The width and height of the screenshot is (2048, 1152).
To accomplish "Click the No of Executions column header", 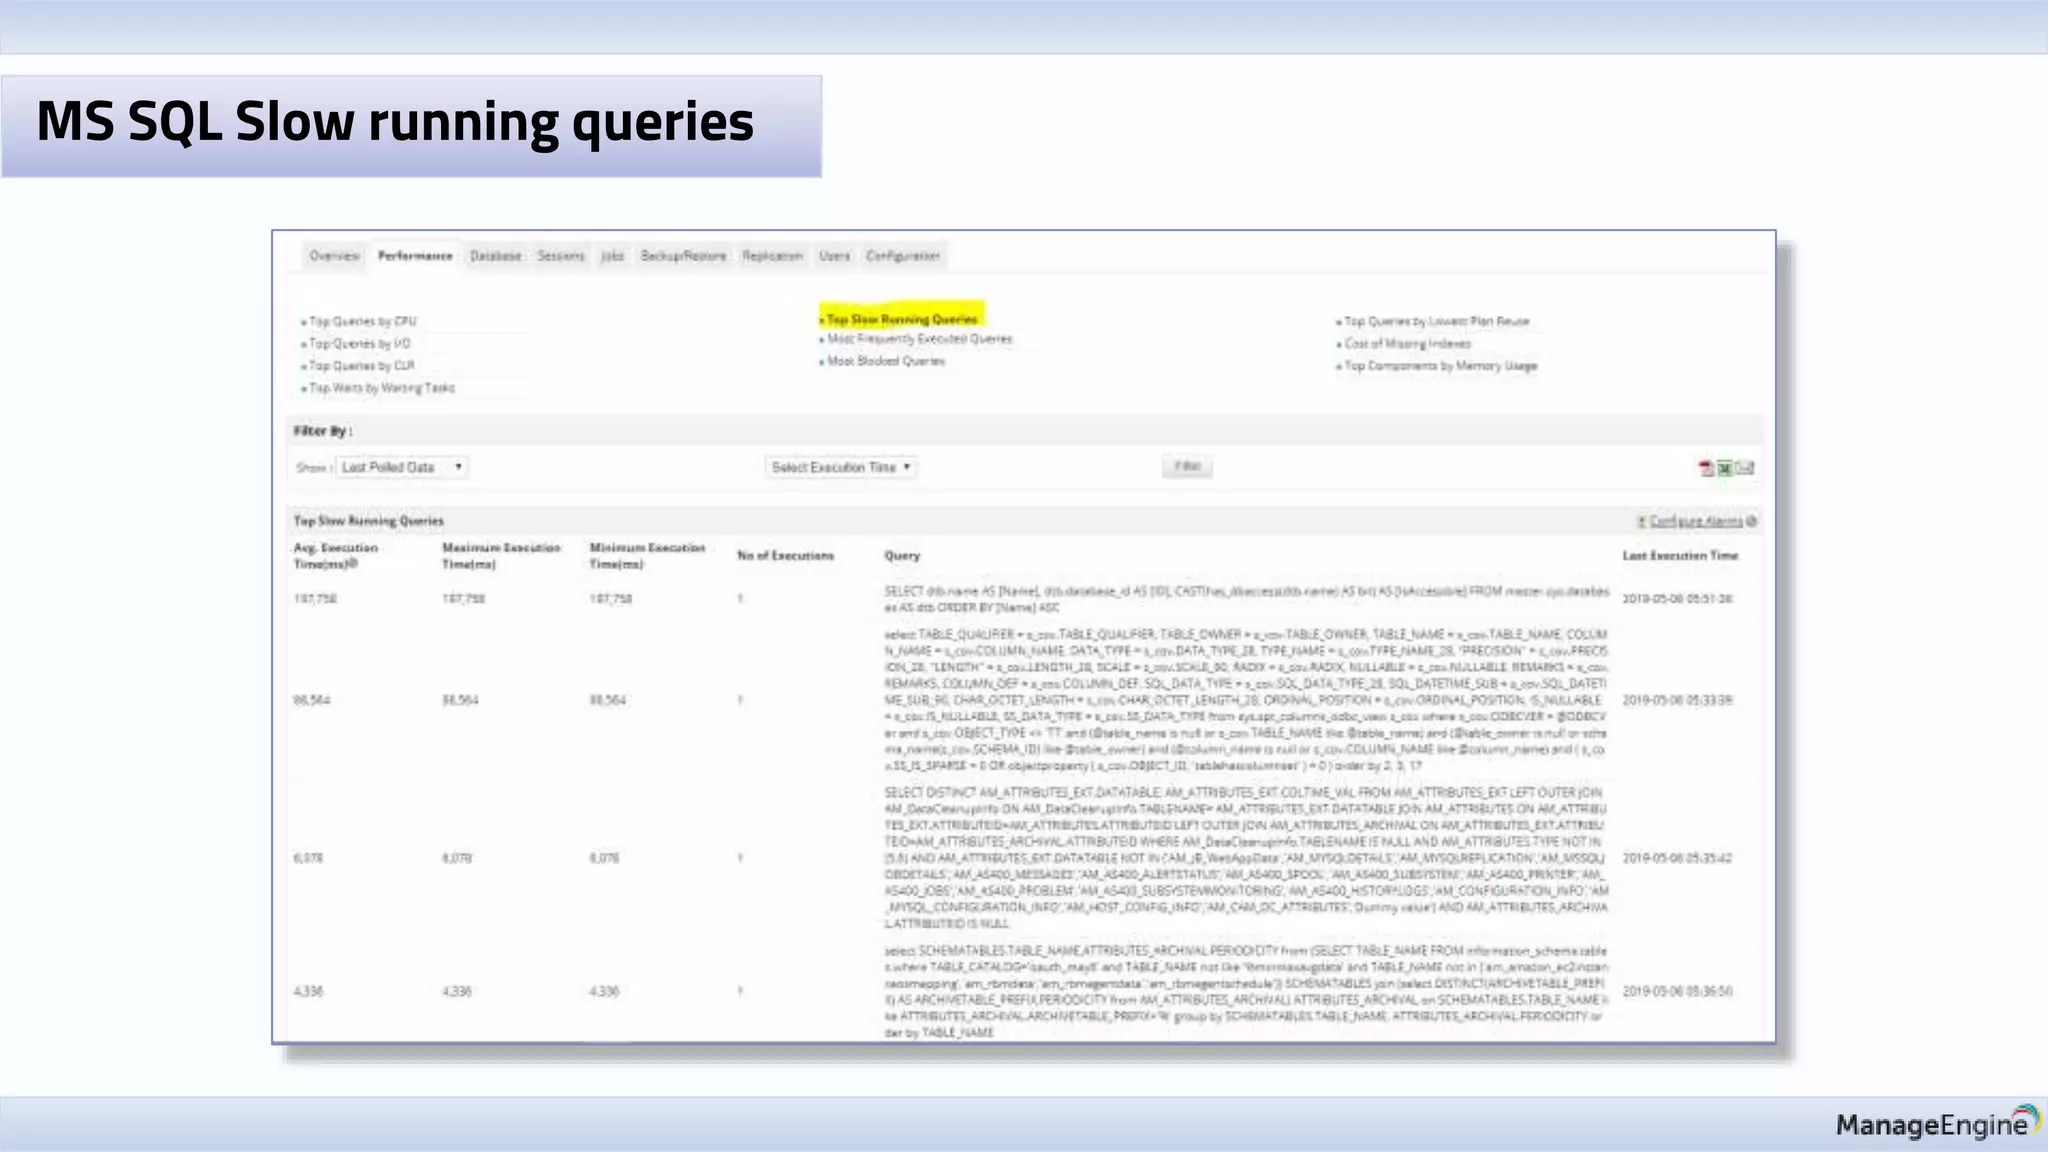I will [785, 556].
